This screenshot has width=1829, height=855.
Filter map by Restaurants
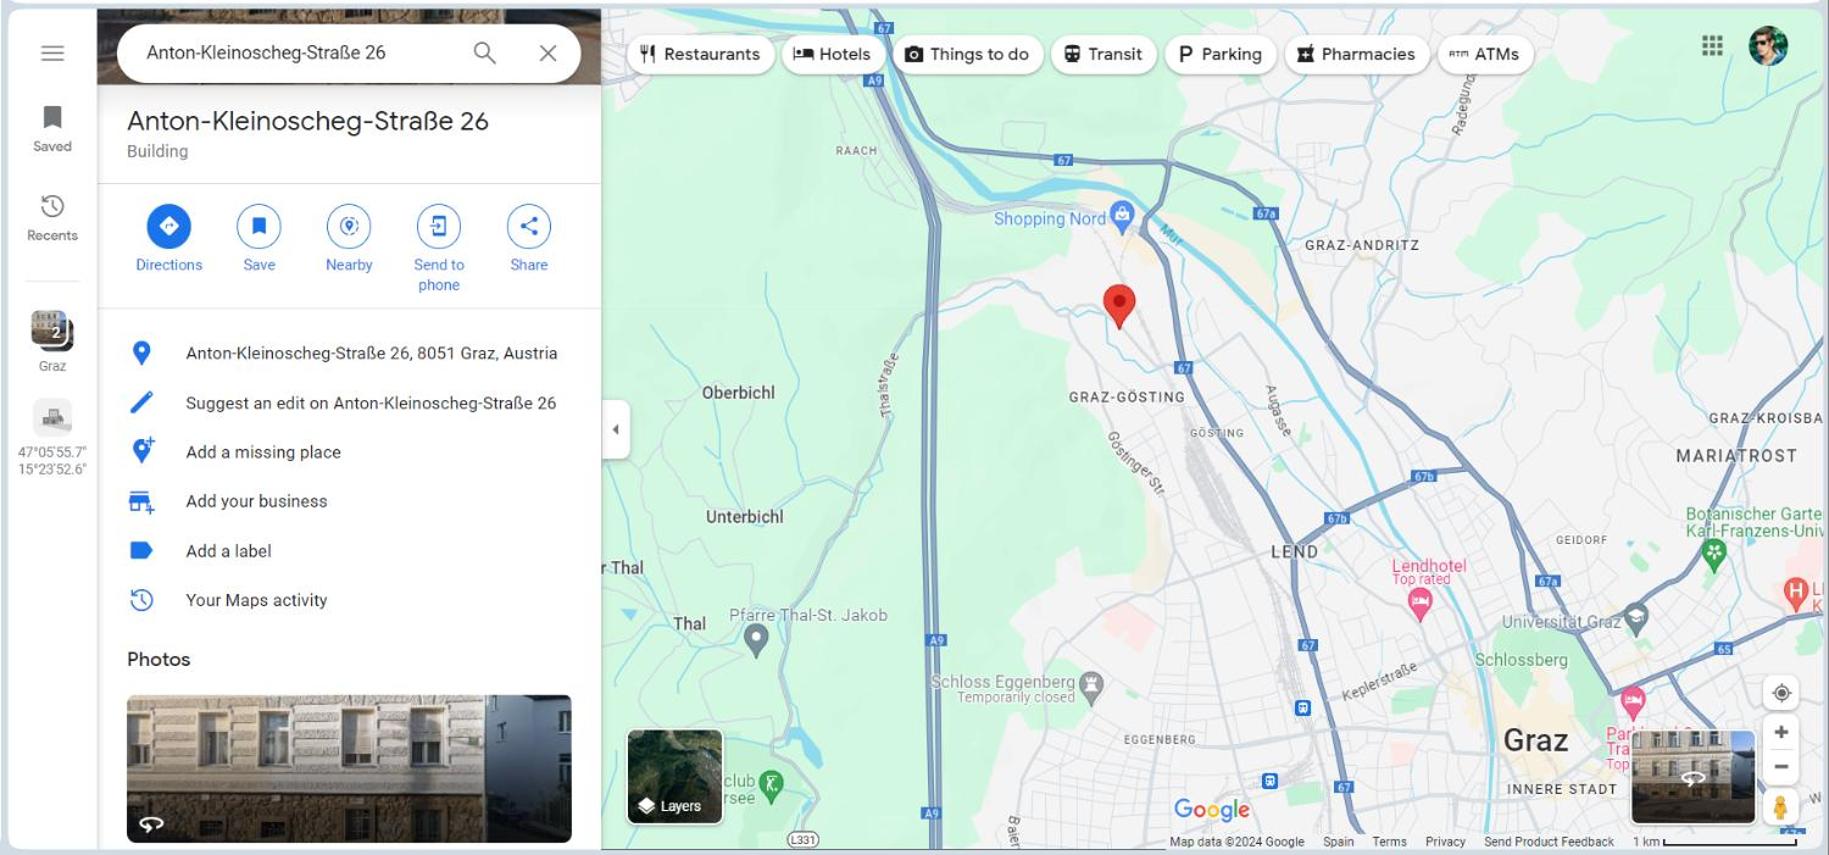click(700, 54)
